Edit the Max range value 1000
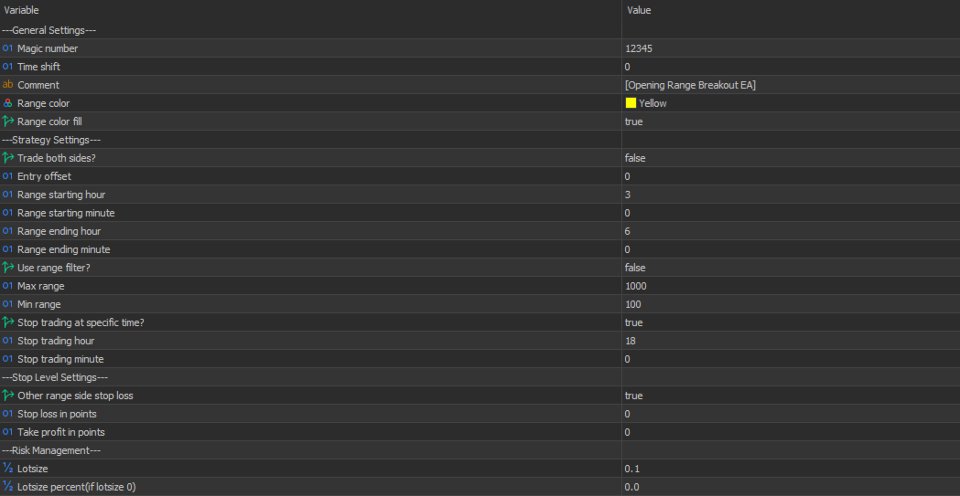Image resolution: width=960 pixels, height=496 pixels. [636, 286]
